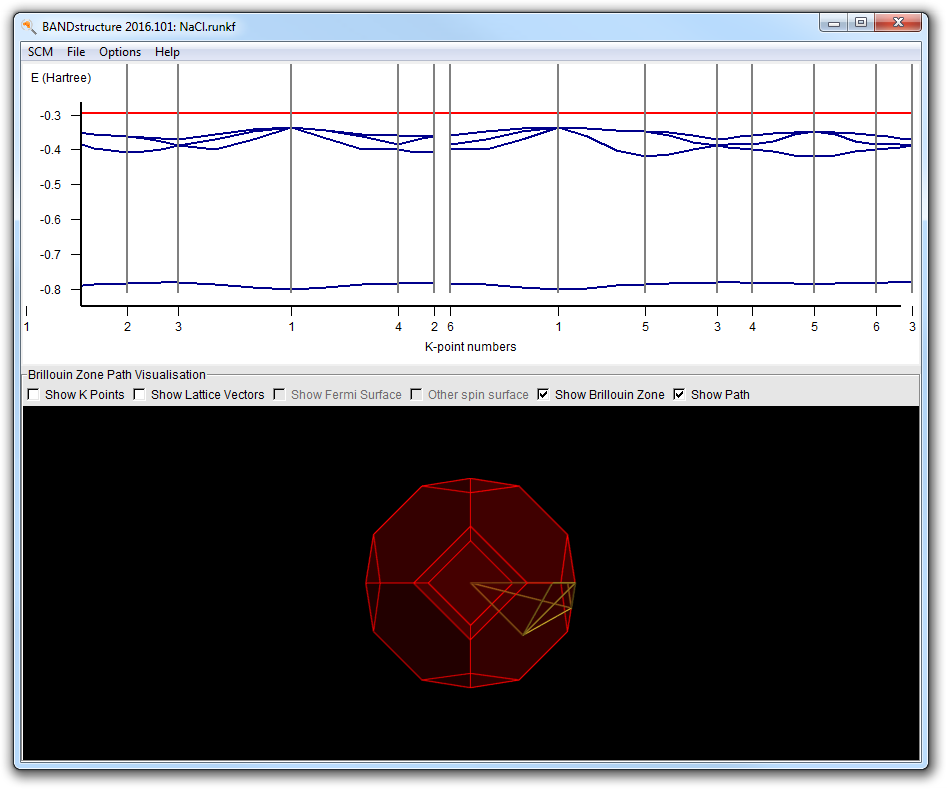Image resolution: width=947 pixels, height=789 pixels.
Task: Click the -0.6 energy axis value
Action: [x=51, y=220]
